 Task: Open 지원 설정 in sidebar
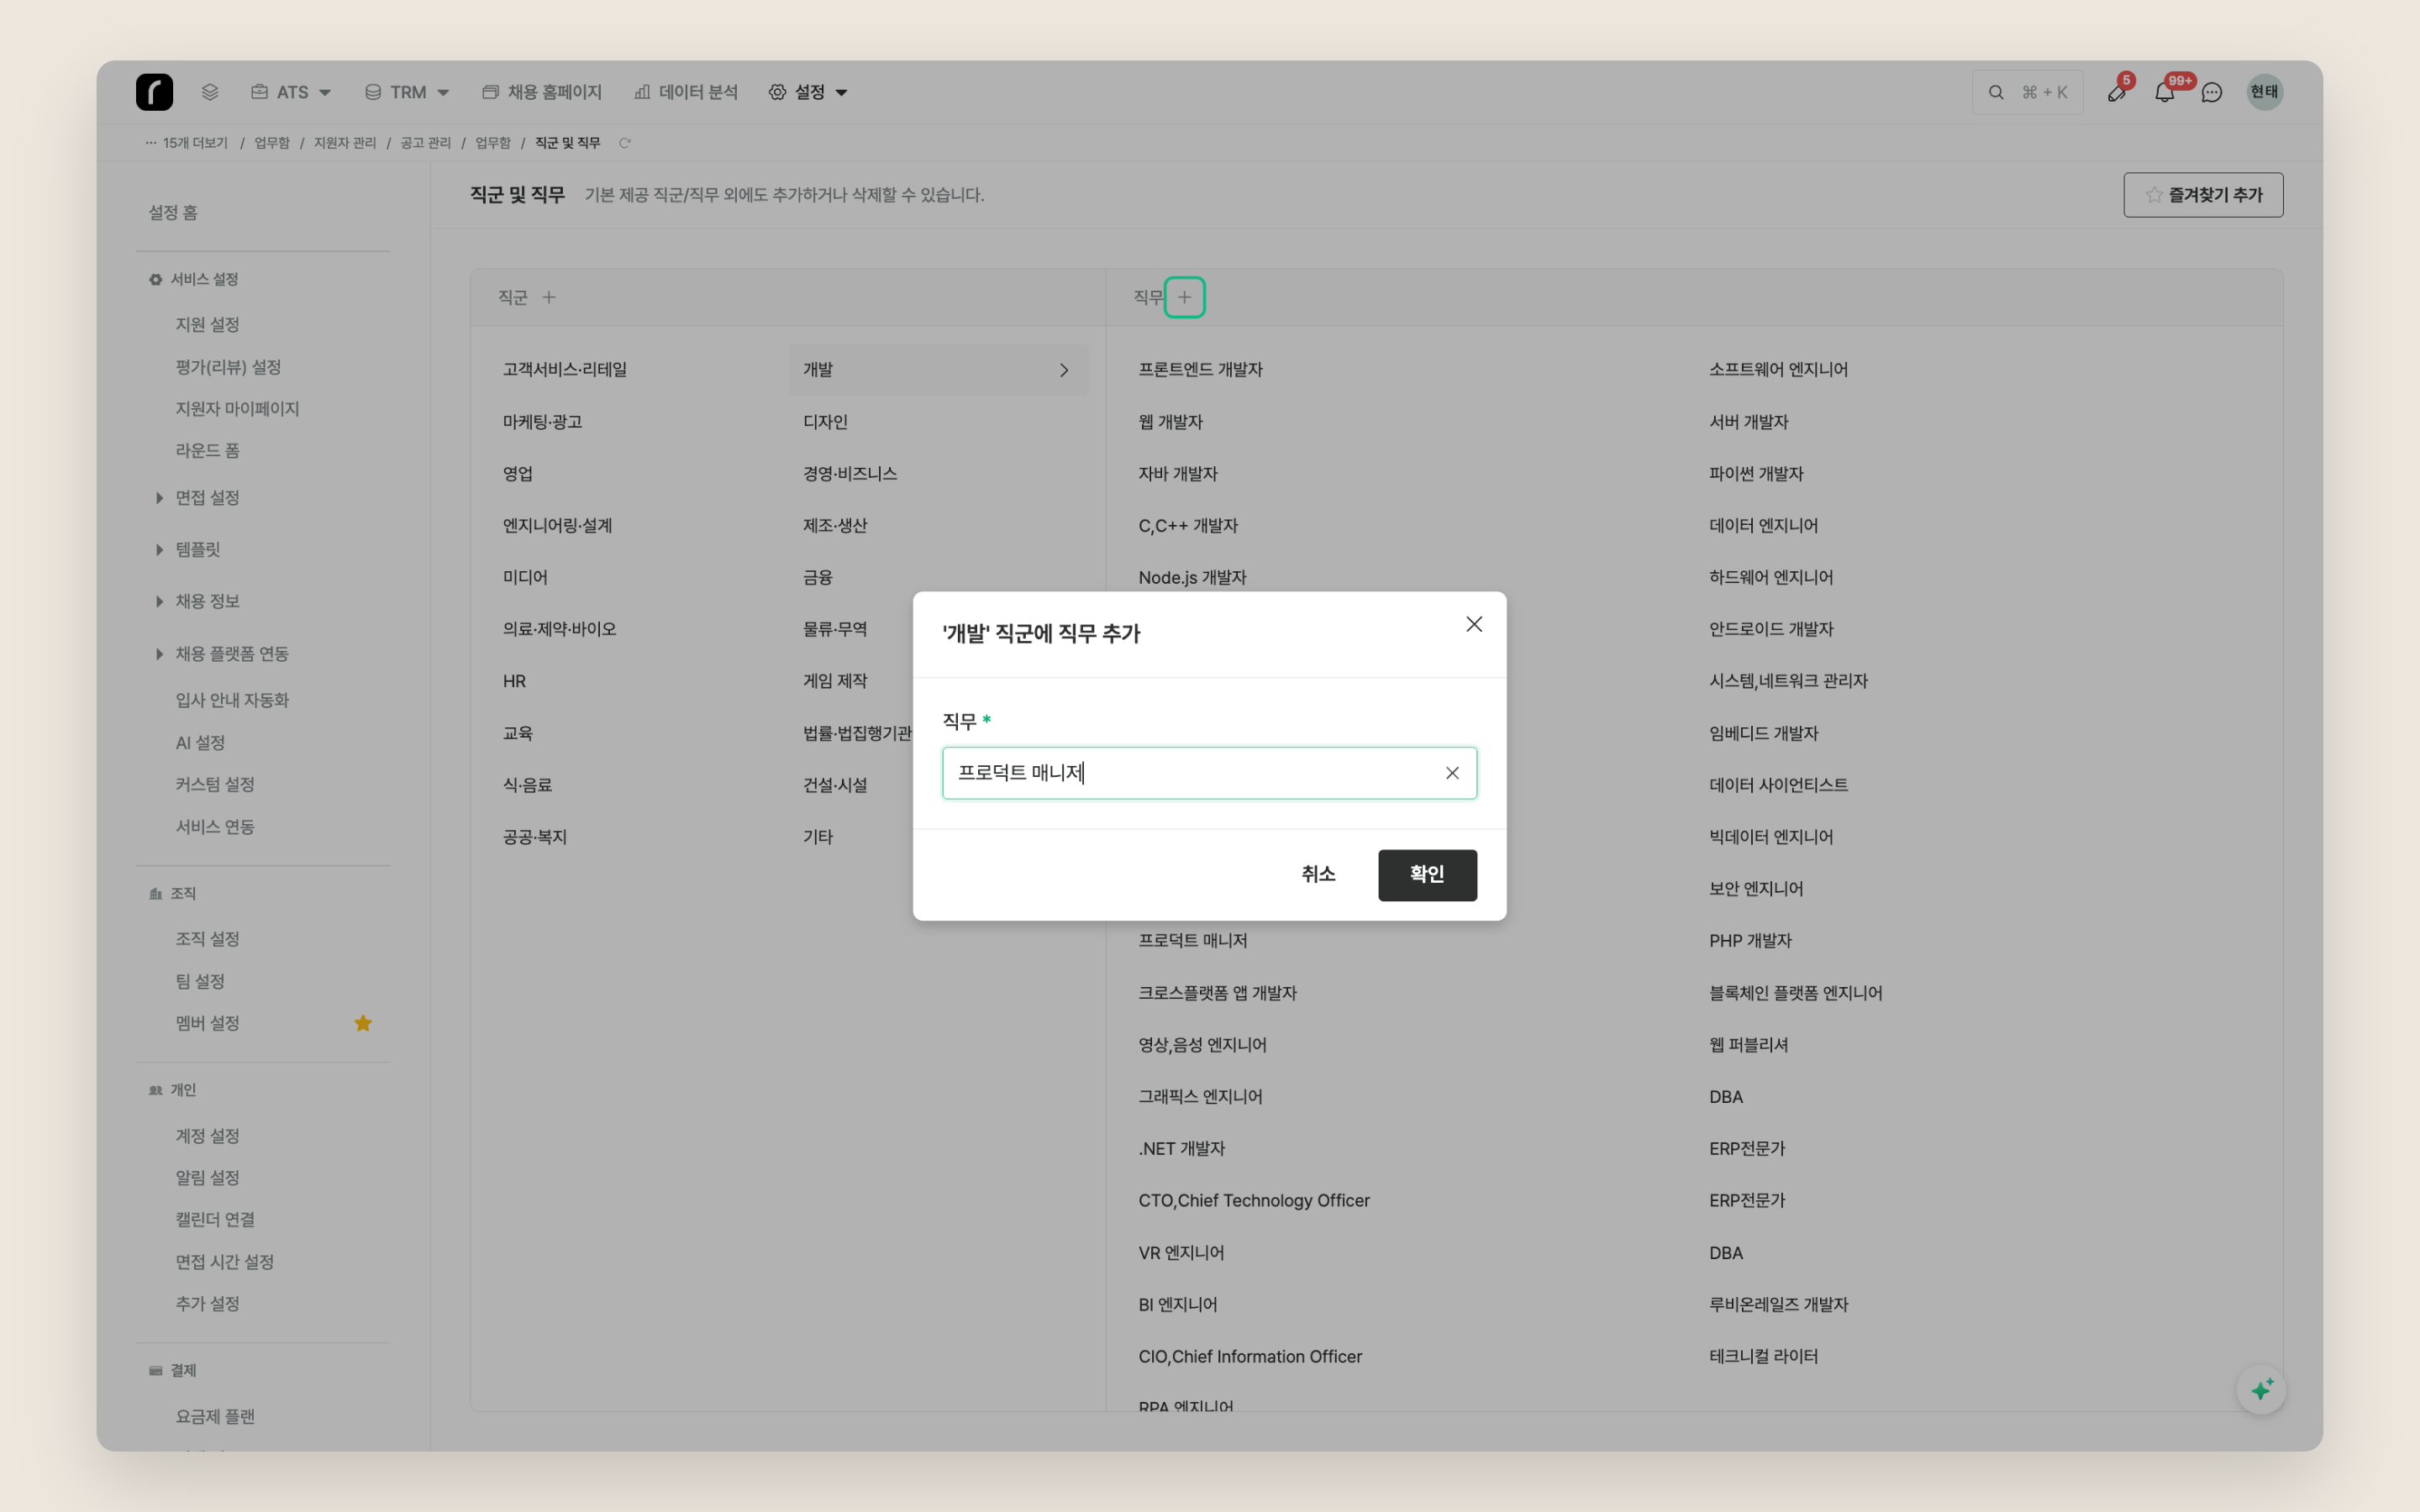point(207,324)
